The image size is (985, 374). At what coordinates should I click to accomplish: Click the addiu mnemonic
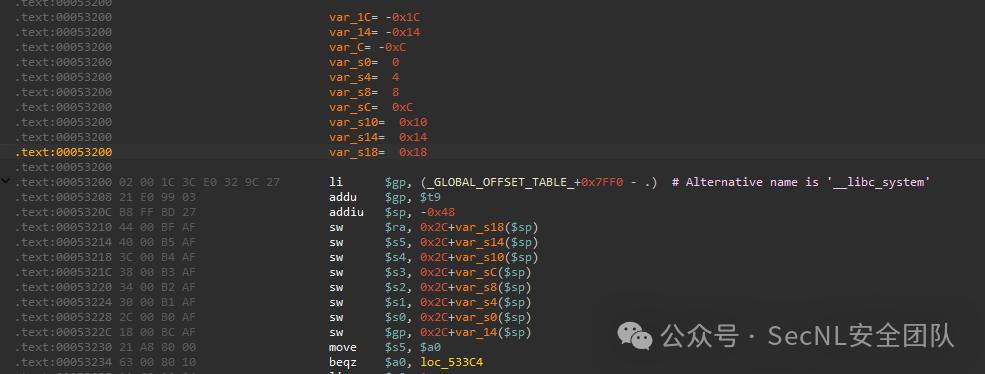pos(347,212)
